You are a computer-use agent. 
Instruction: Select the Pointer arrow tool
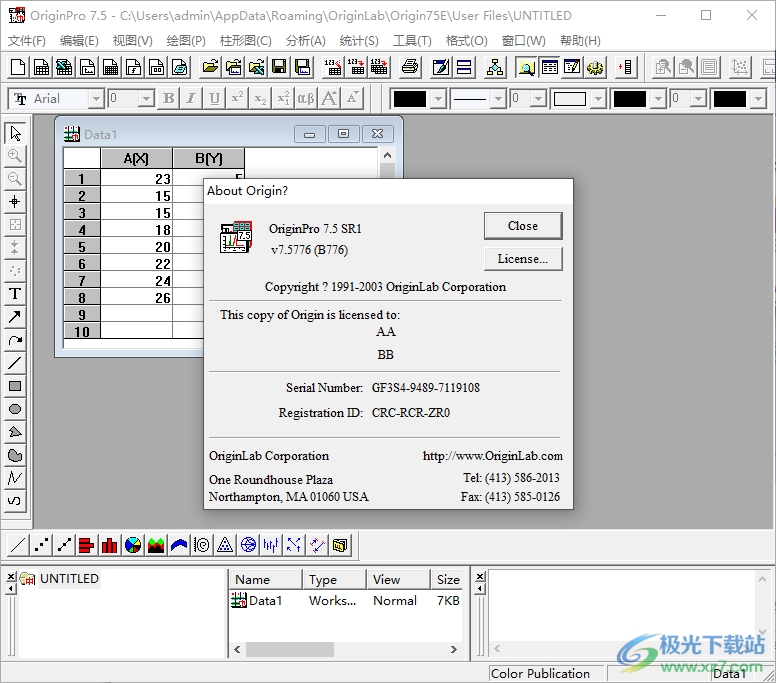pos(15,133)
